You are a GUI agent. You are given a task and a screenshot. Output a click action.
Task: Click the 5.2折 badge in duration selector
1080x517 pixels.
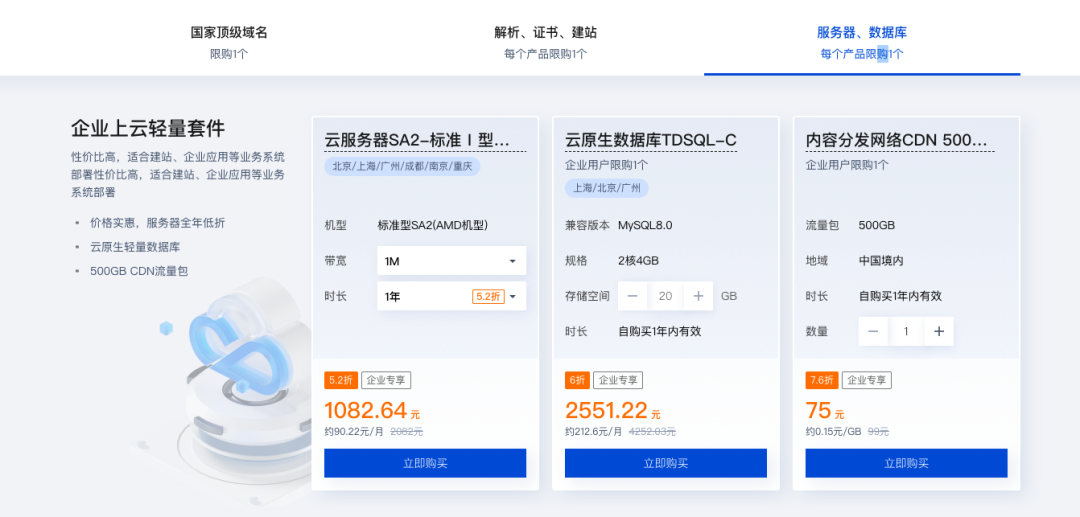point(488,297)
